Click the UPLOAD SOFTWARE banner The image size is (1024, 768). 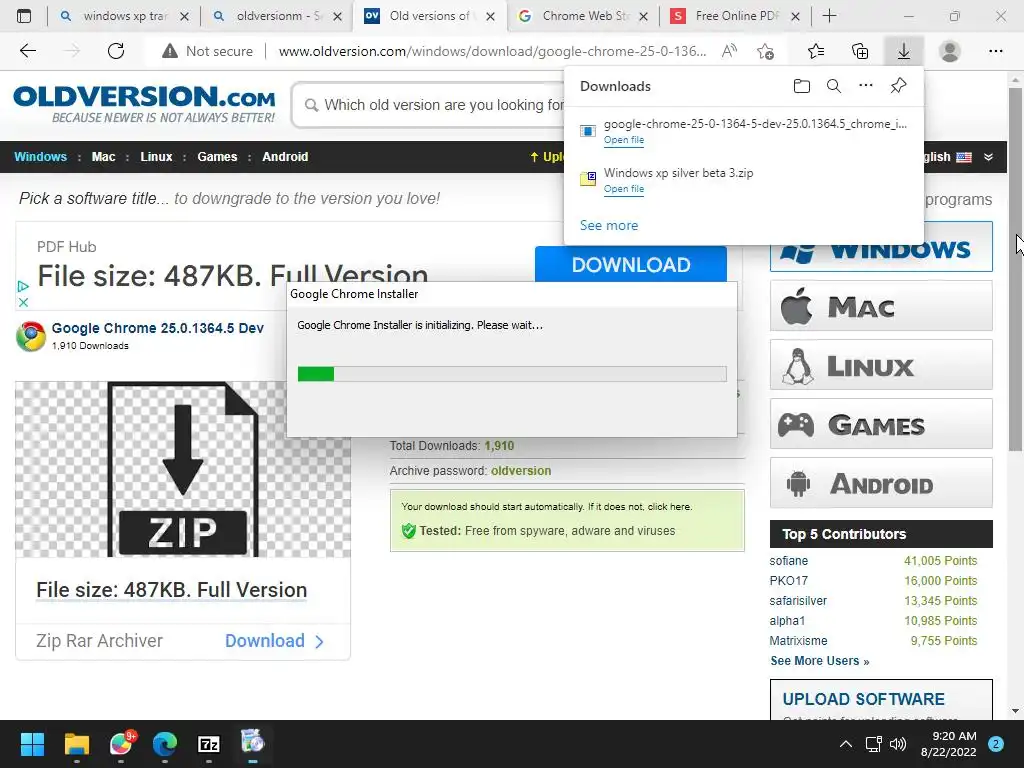click(881, 699)
